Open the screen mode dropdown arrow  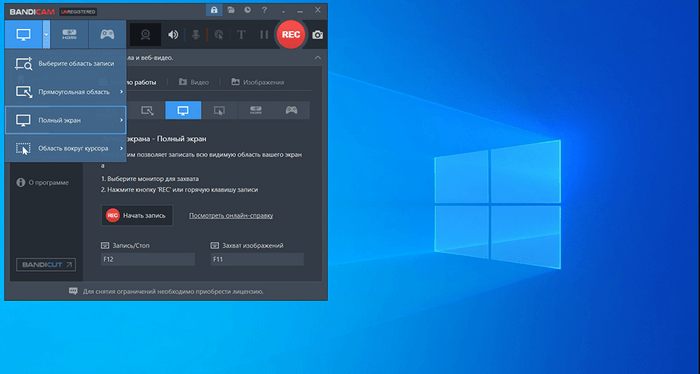pos(46,34)
